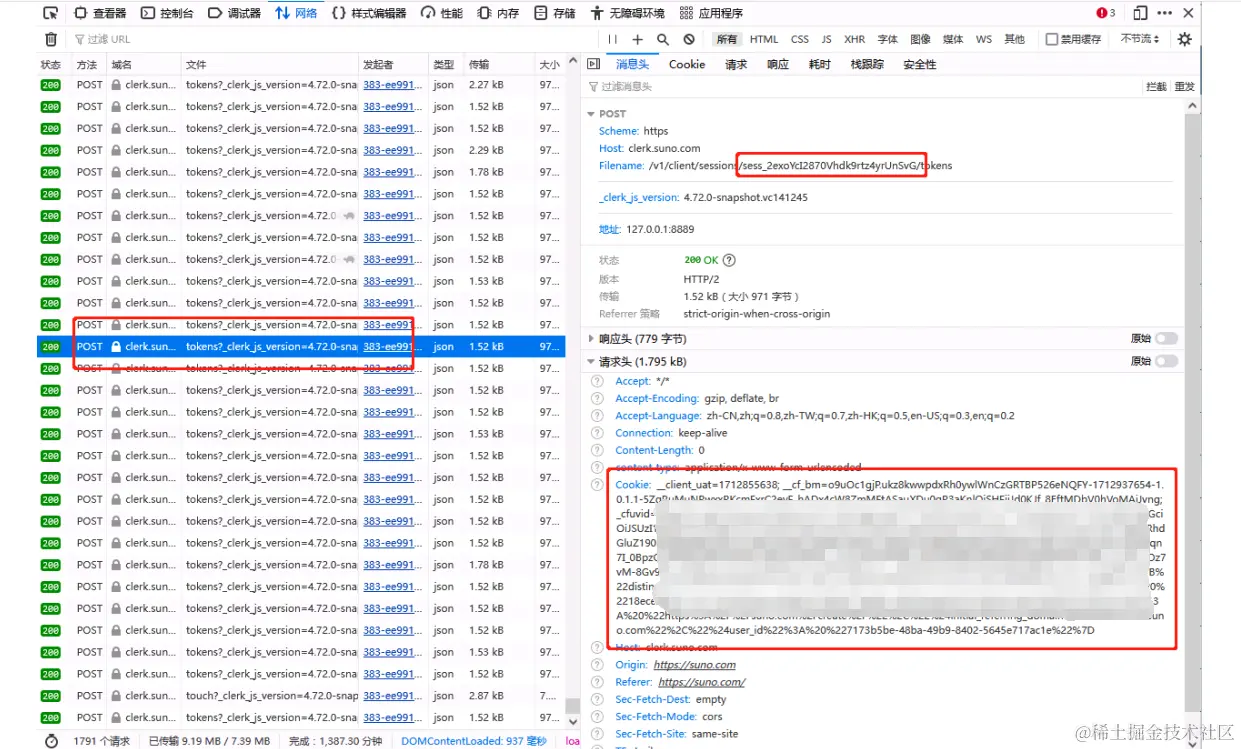Open the 存储 tab
Viewport: 1241px width, 749px height.
click(x=555, y=13)
